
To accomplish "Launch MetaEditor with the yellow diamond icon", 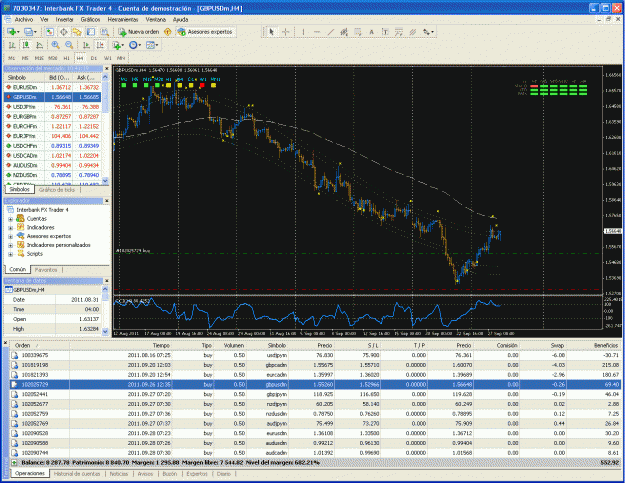I will [168, 32].
